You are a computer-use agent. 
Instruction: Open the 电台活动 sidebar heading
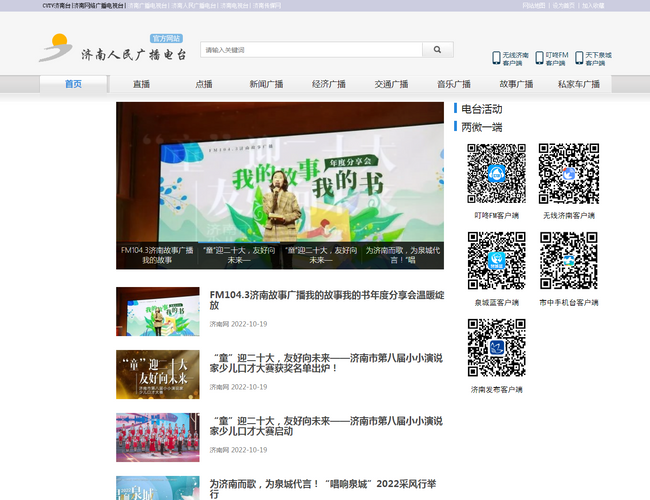(x=482, y=108)
